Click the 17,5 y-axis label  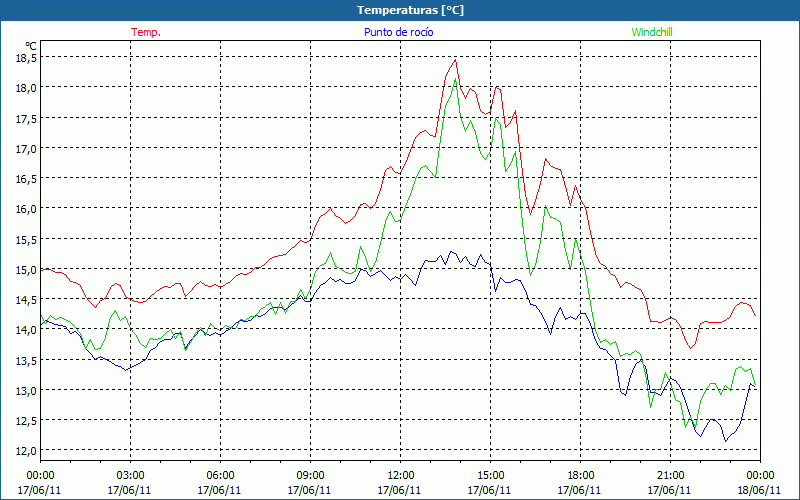26,118
